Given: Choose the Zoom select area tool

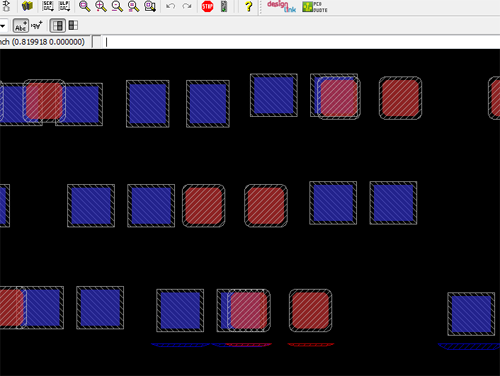Looking at the screenshot, I should [150, 6].
